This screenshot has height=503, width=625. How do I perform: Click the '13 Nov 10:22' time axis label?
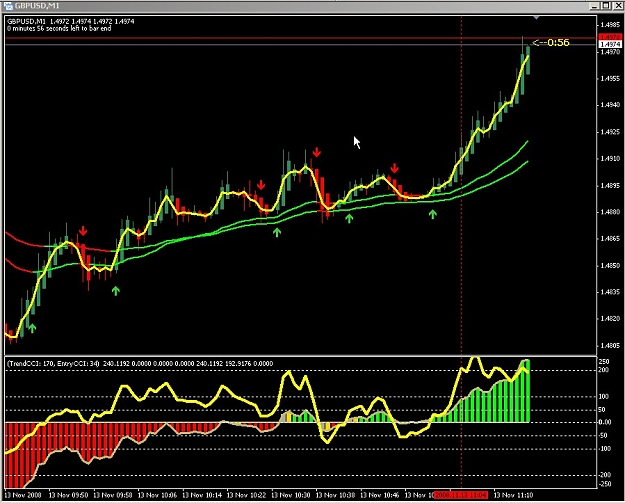coord(246,495)
